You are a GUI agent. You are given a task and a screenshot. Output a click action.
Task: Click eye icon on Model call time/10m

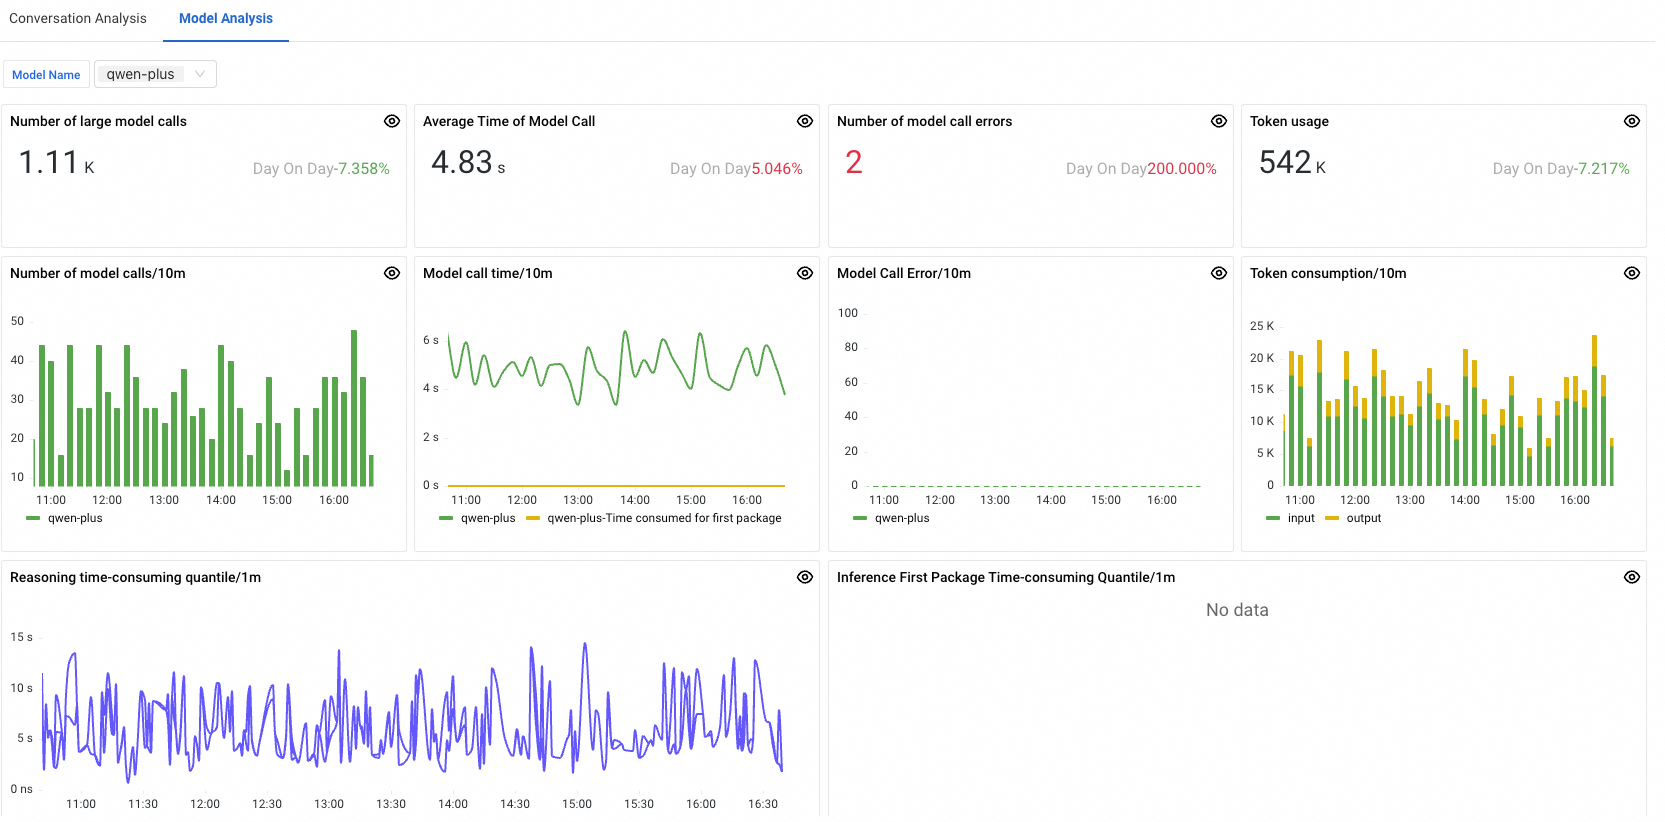pyautogui.click(x=805, y=273)
